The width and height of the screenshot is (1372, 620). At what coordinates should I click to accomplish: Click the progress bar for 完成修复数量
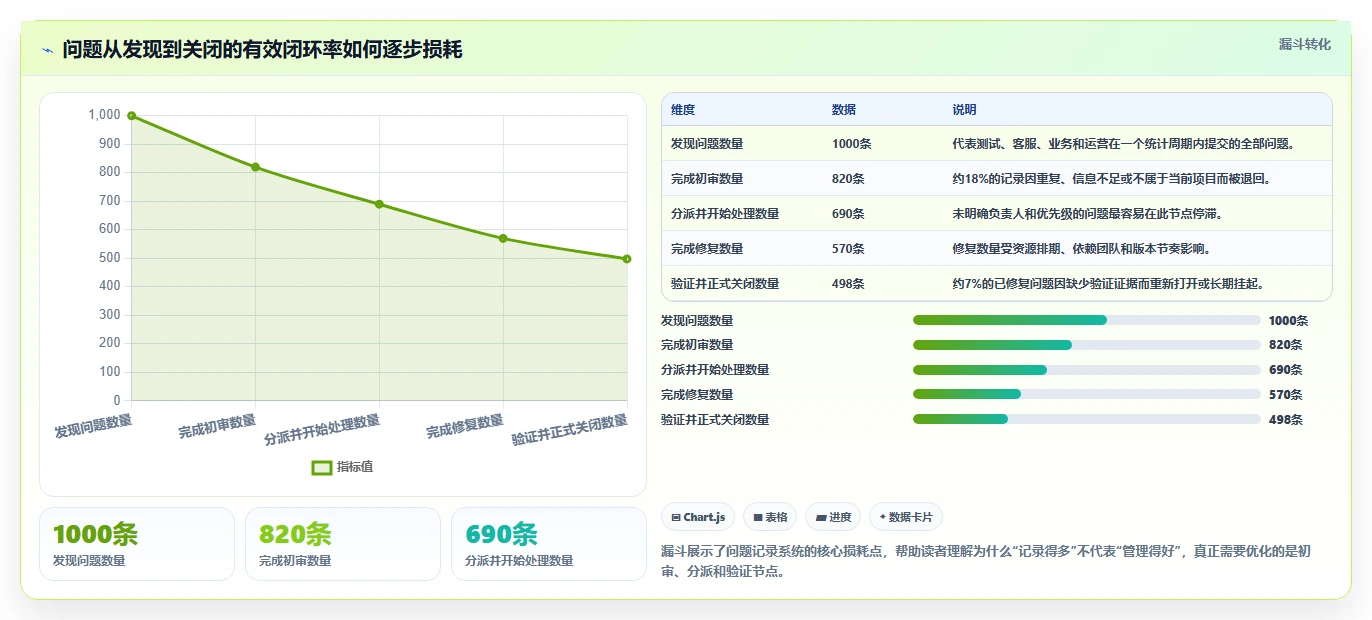click(1086, 395)
